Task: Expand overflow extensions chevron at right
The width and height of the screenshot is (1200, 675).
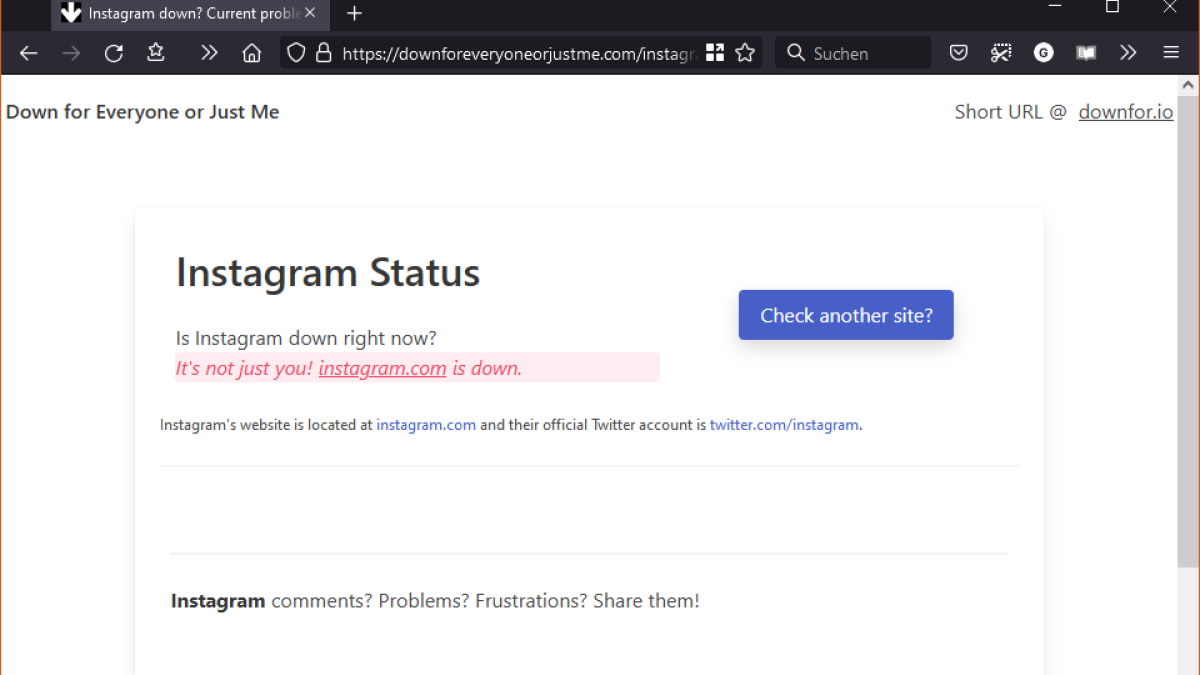Action: [x=1128, y=53]
